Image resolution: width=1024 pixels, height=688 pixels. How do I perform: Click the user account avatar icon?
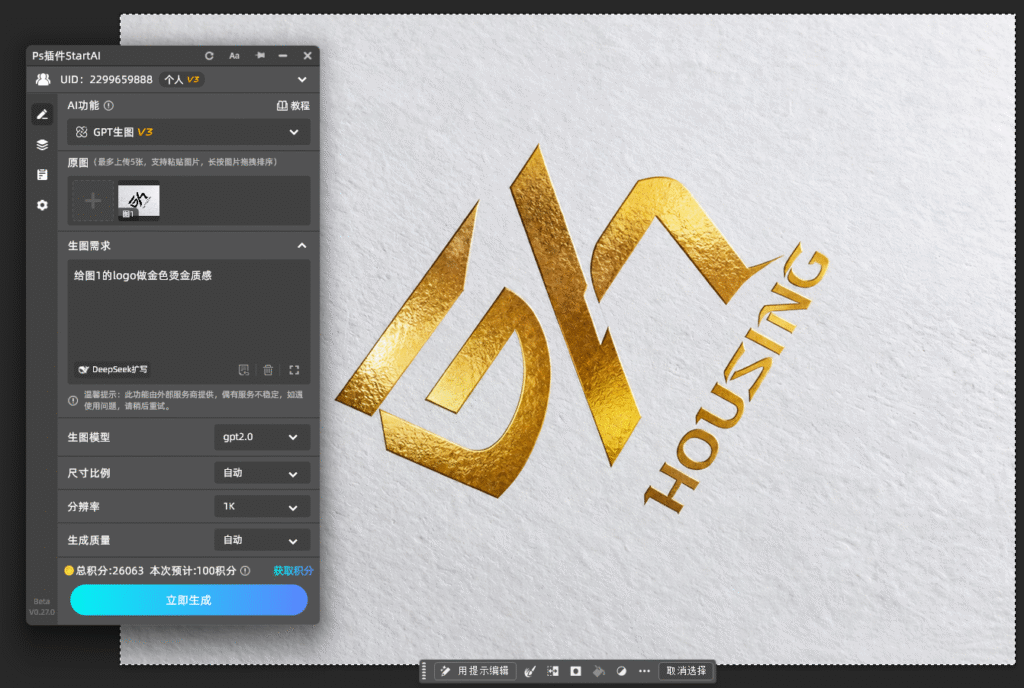point(43,80)
